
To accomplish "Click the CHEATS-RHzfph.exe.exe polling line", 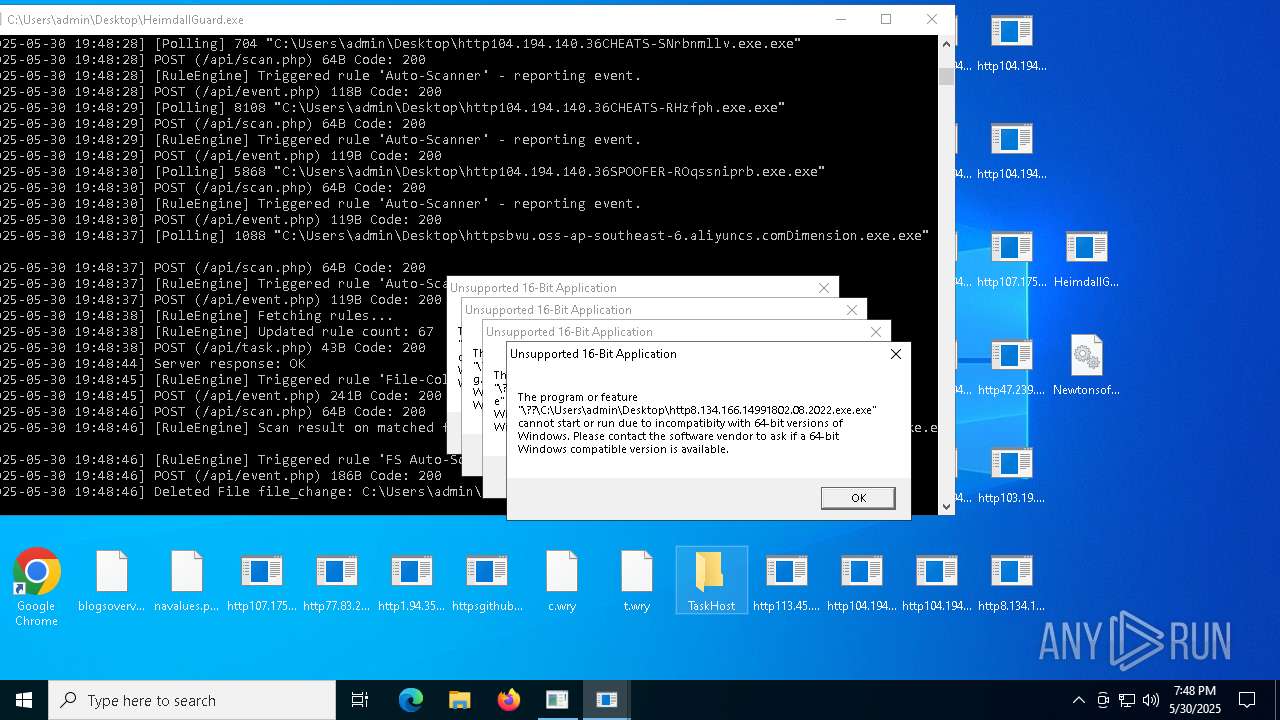I will click(x=393, y=108).
